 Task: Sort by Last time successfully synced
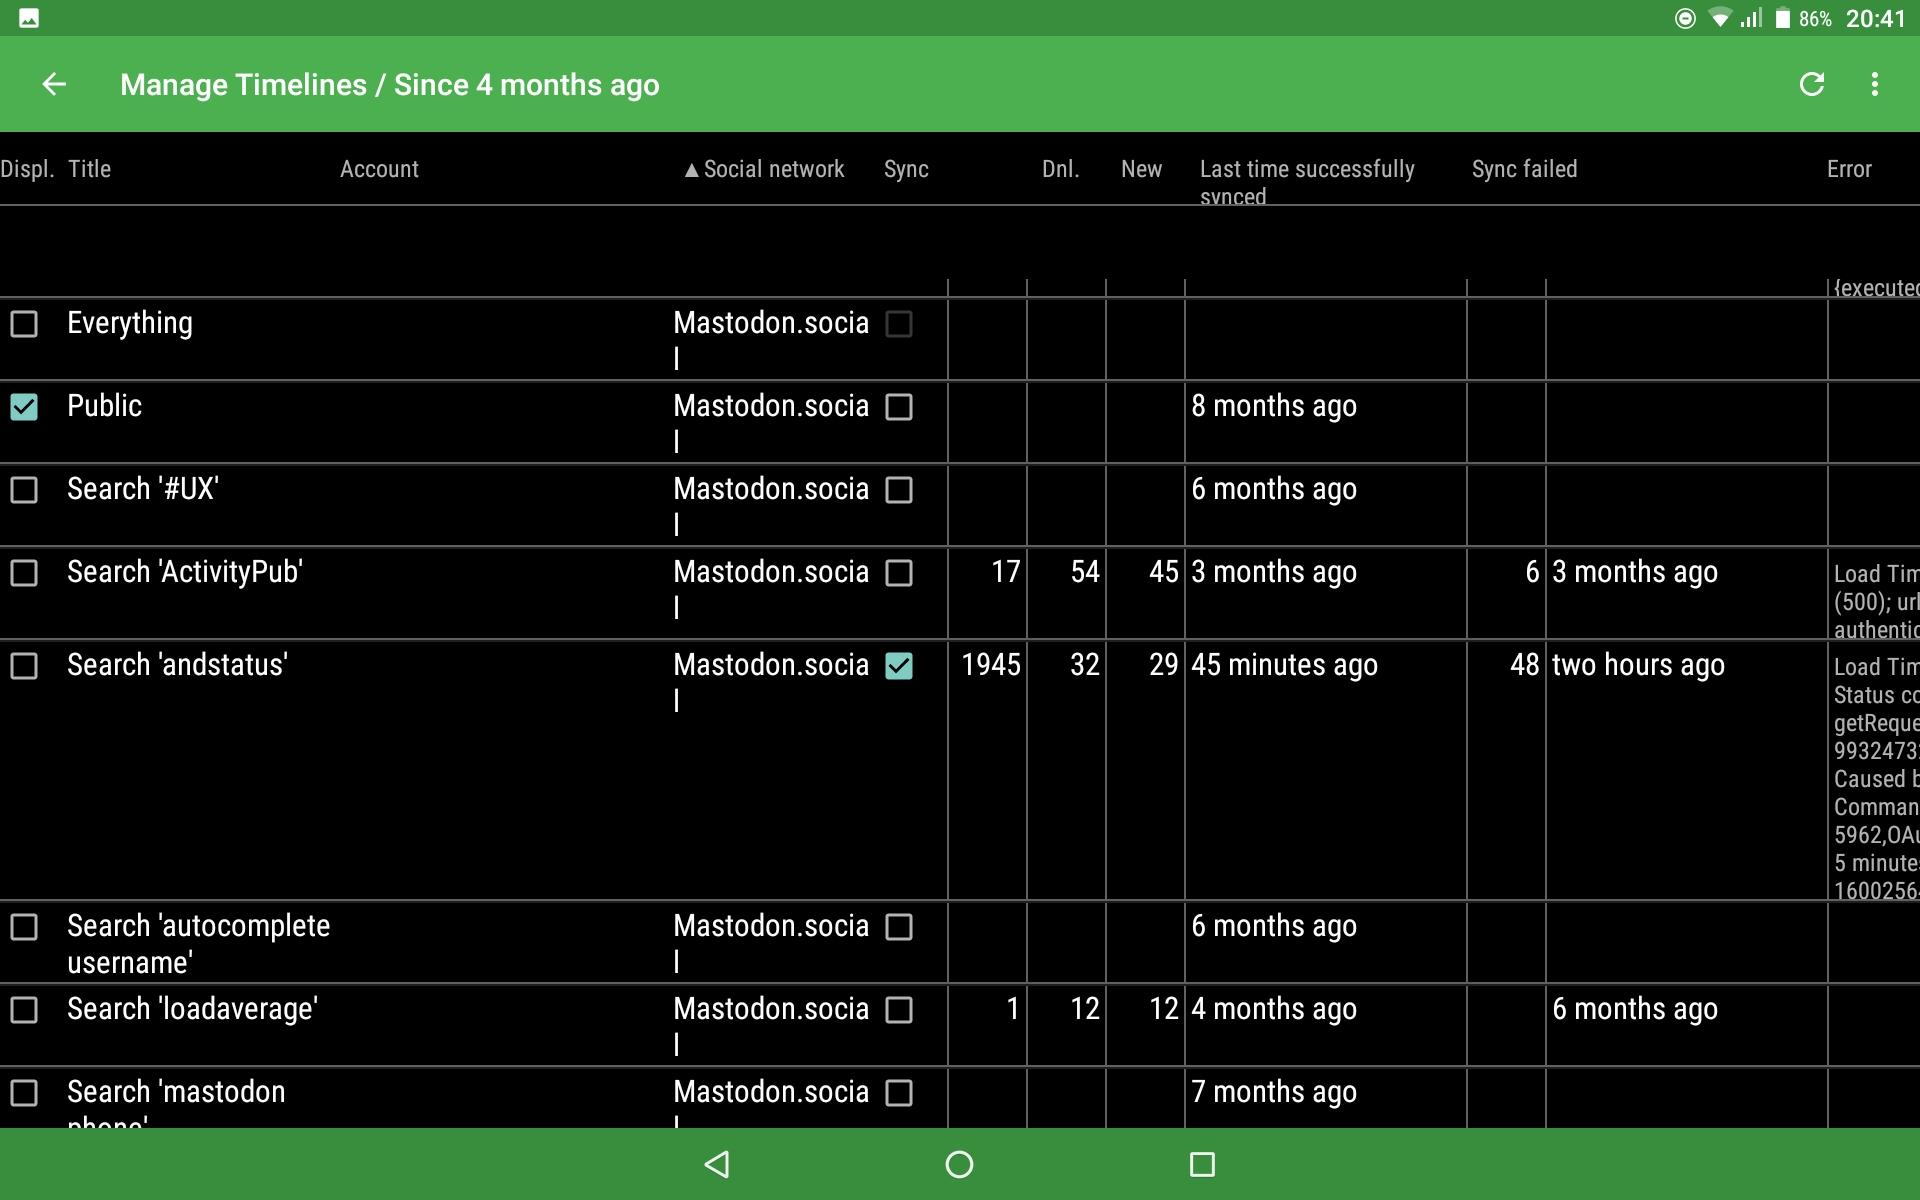[x=1307, y=181]
